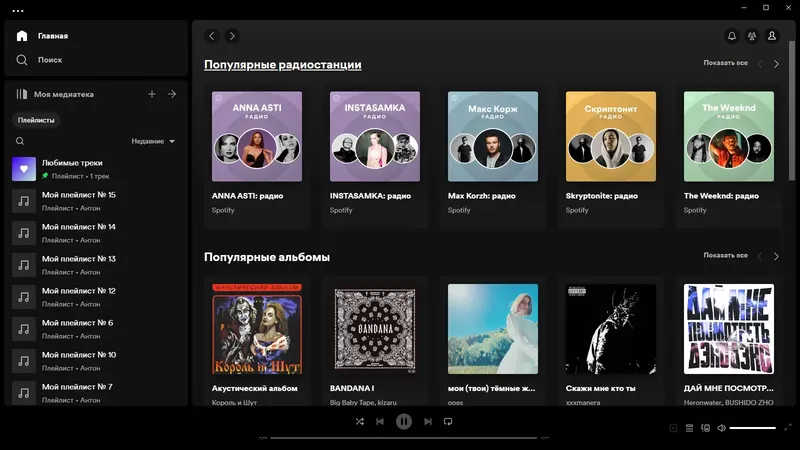
Task: Open user profile icon
Action: pyautogui.click(x=772, y=36)
